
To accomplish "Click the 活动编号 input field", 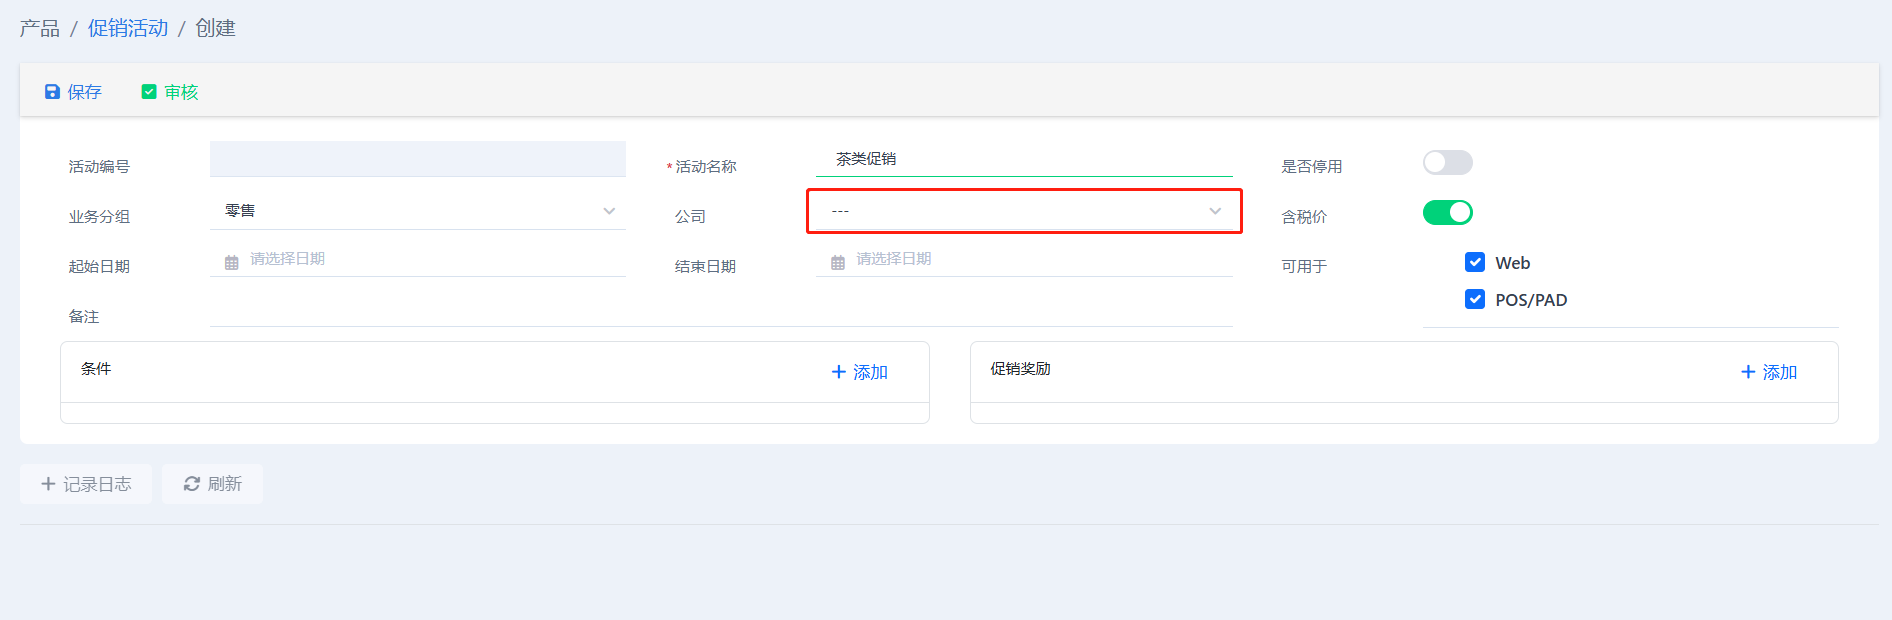I will click(418, 159).
